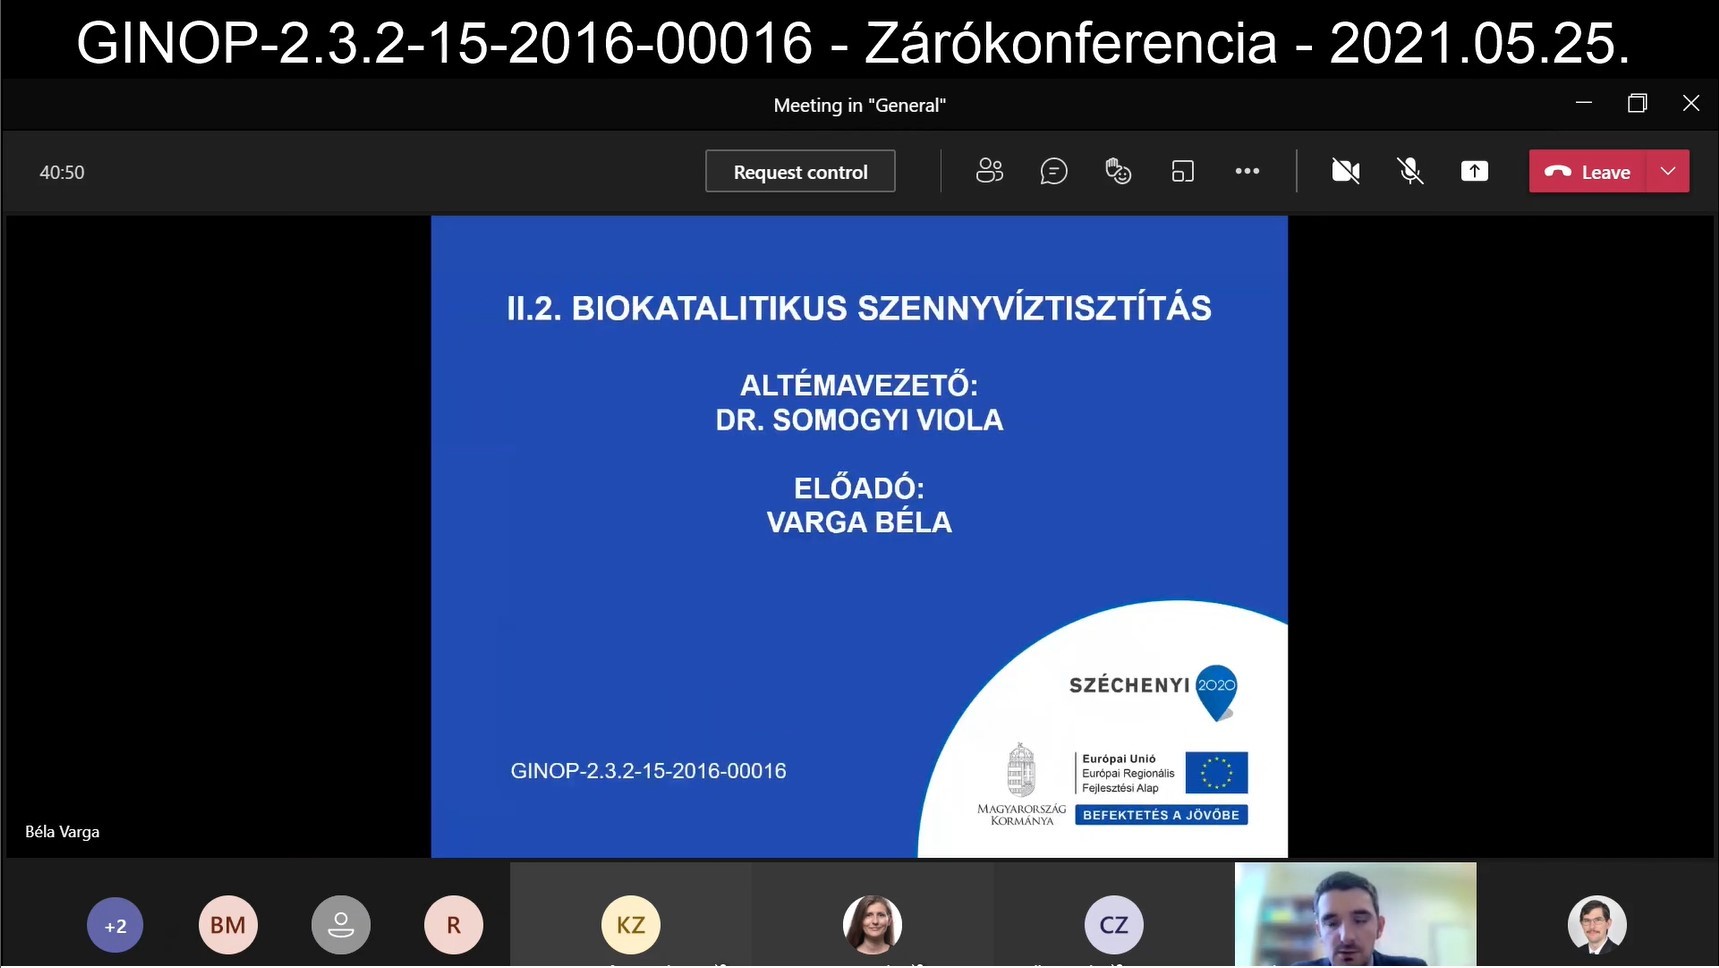
Task: Turn on the camera
Action: click(1344, 171)
